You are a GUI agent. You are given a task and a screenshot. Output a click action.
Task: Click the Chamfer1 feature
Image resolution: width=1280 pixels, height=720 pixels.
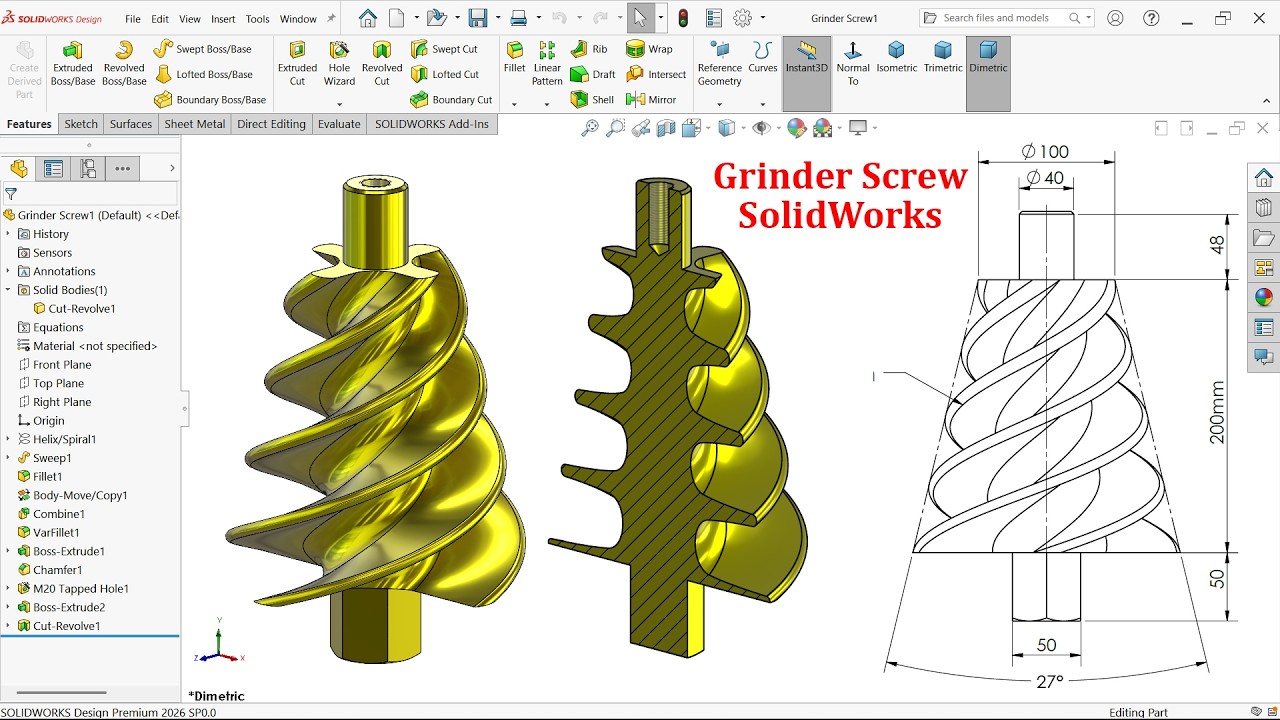tap(58, 570)
